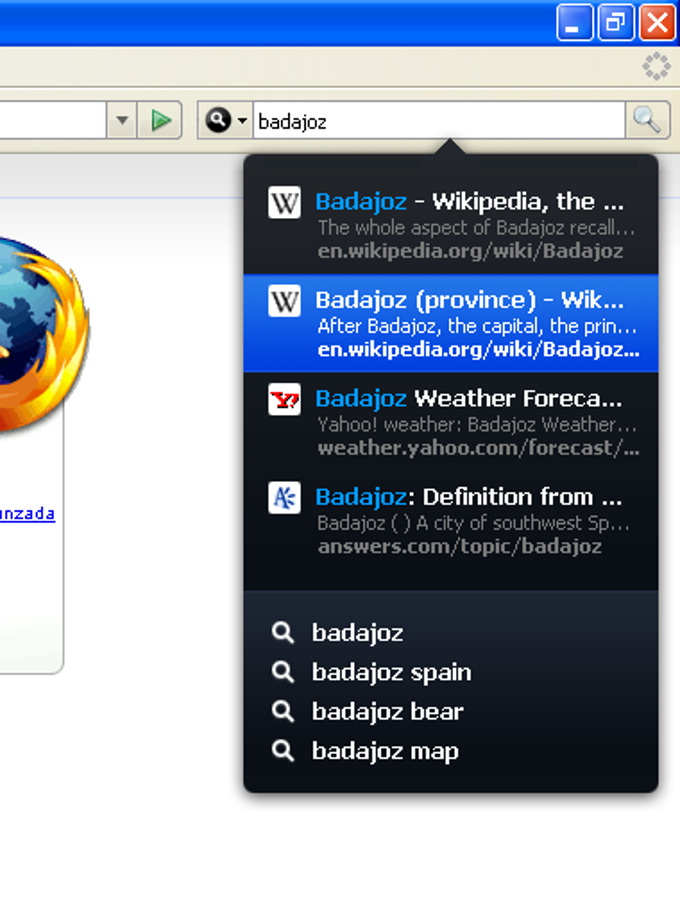Viewport: 680px width, 904px height.
Task: Click the blue underlined link ending in "anzada"
Action: pos(27,513)
